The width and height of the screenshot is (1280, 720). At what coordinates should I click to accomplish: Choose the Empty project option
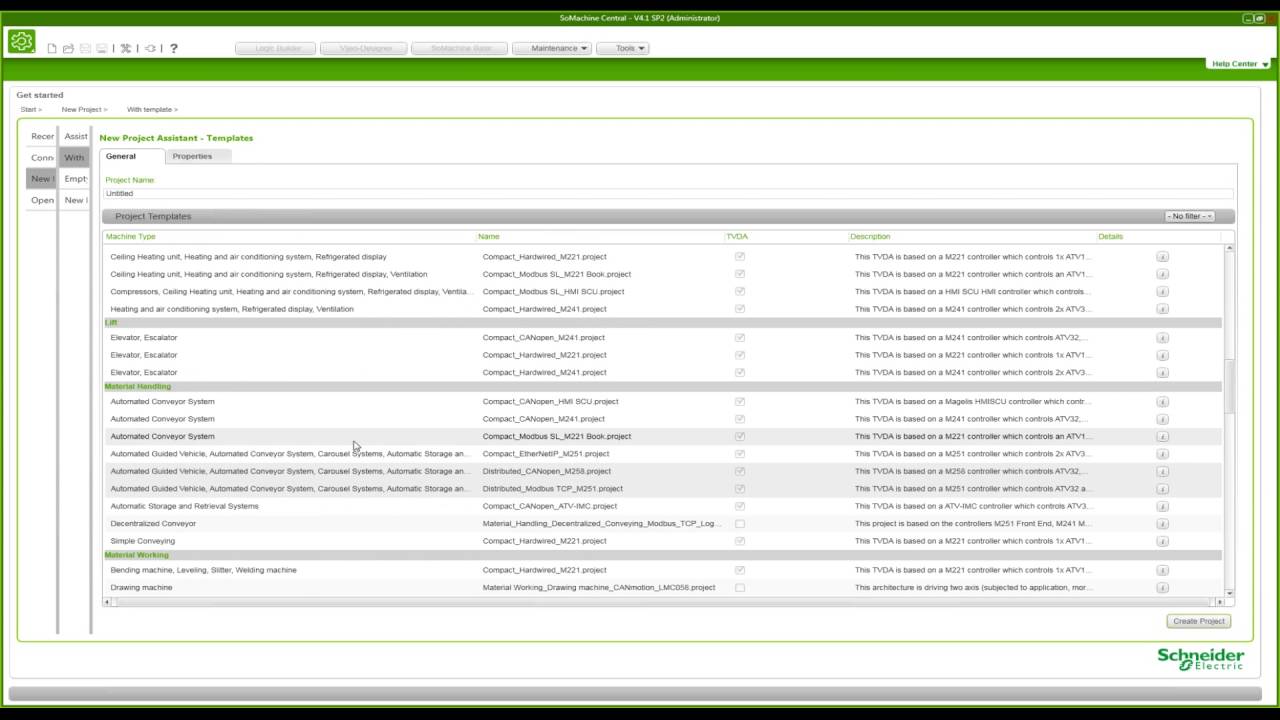[x=74, y=178]
